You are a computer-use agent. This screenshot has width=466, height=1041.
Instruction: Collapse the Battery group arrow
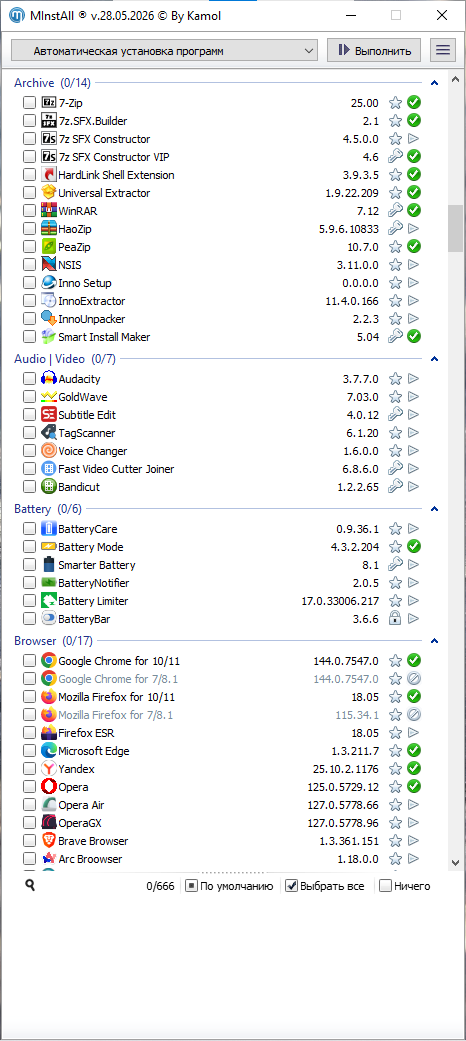pyautogui.click(x=435, y=509)
